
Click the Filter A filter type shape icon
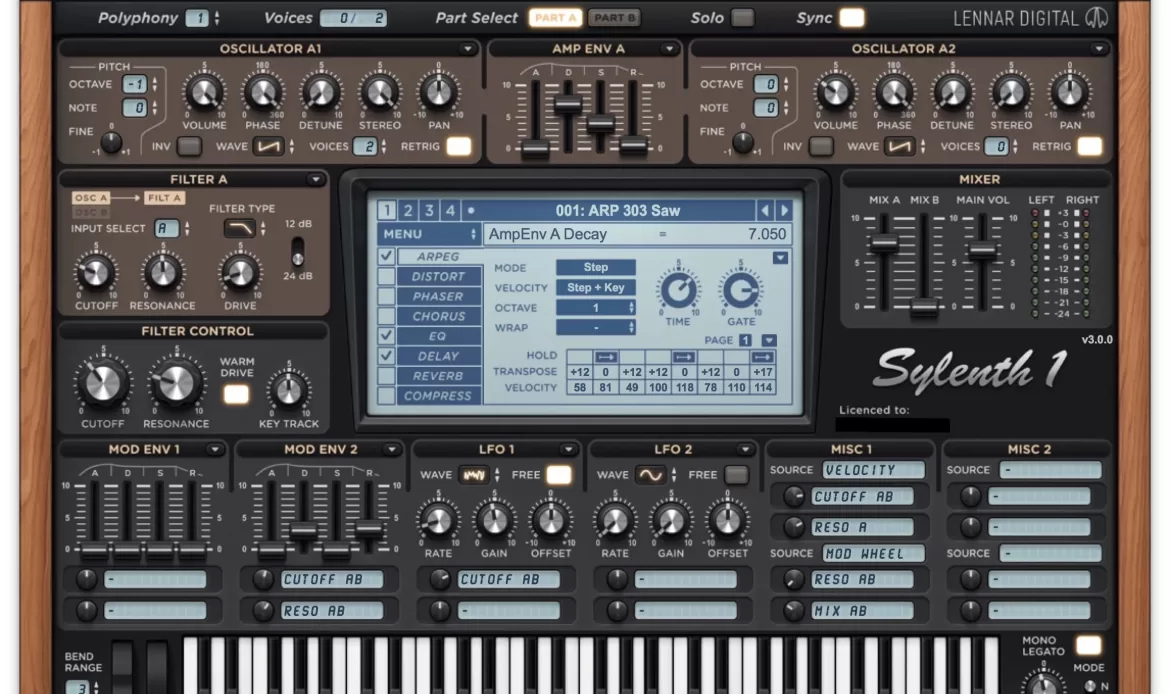click(240, 228)
